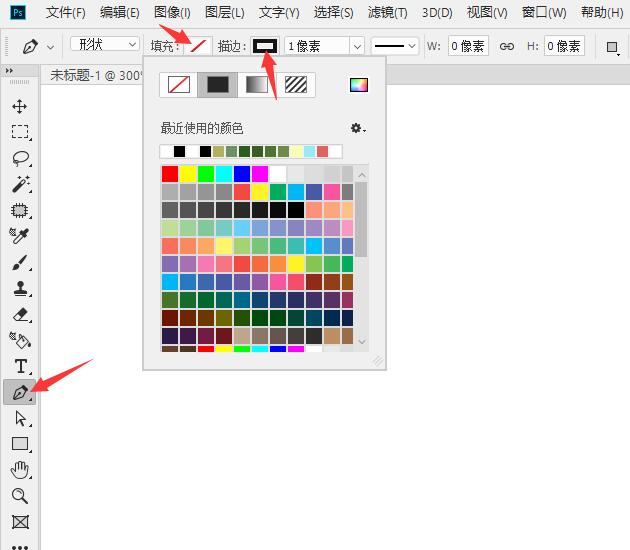
Task: Choose the Gradient fill type
Action: click(257, 85)
